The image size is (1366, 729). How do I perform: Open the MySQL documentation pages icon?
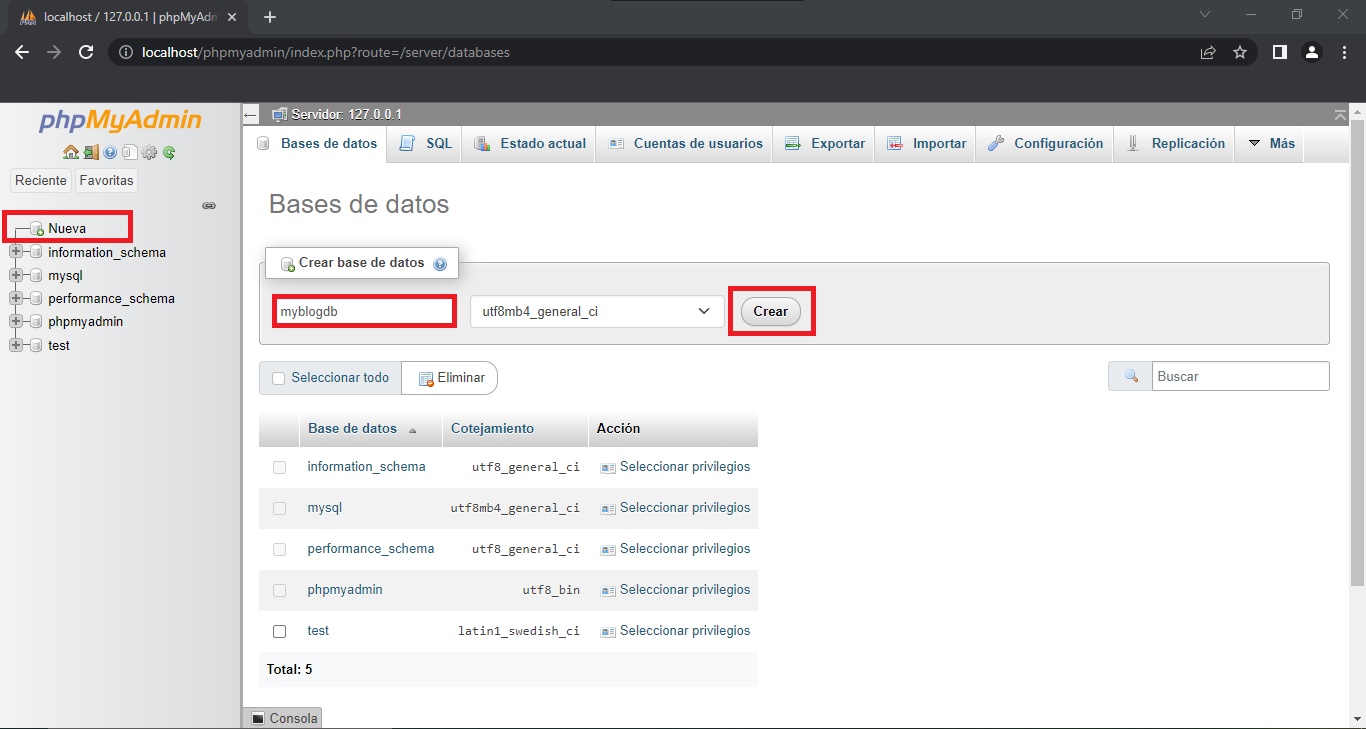pyautogui.click(x=129, y=153)
